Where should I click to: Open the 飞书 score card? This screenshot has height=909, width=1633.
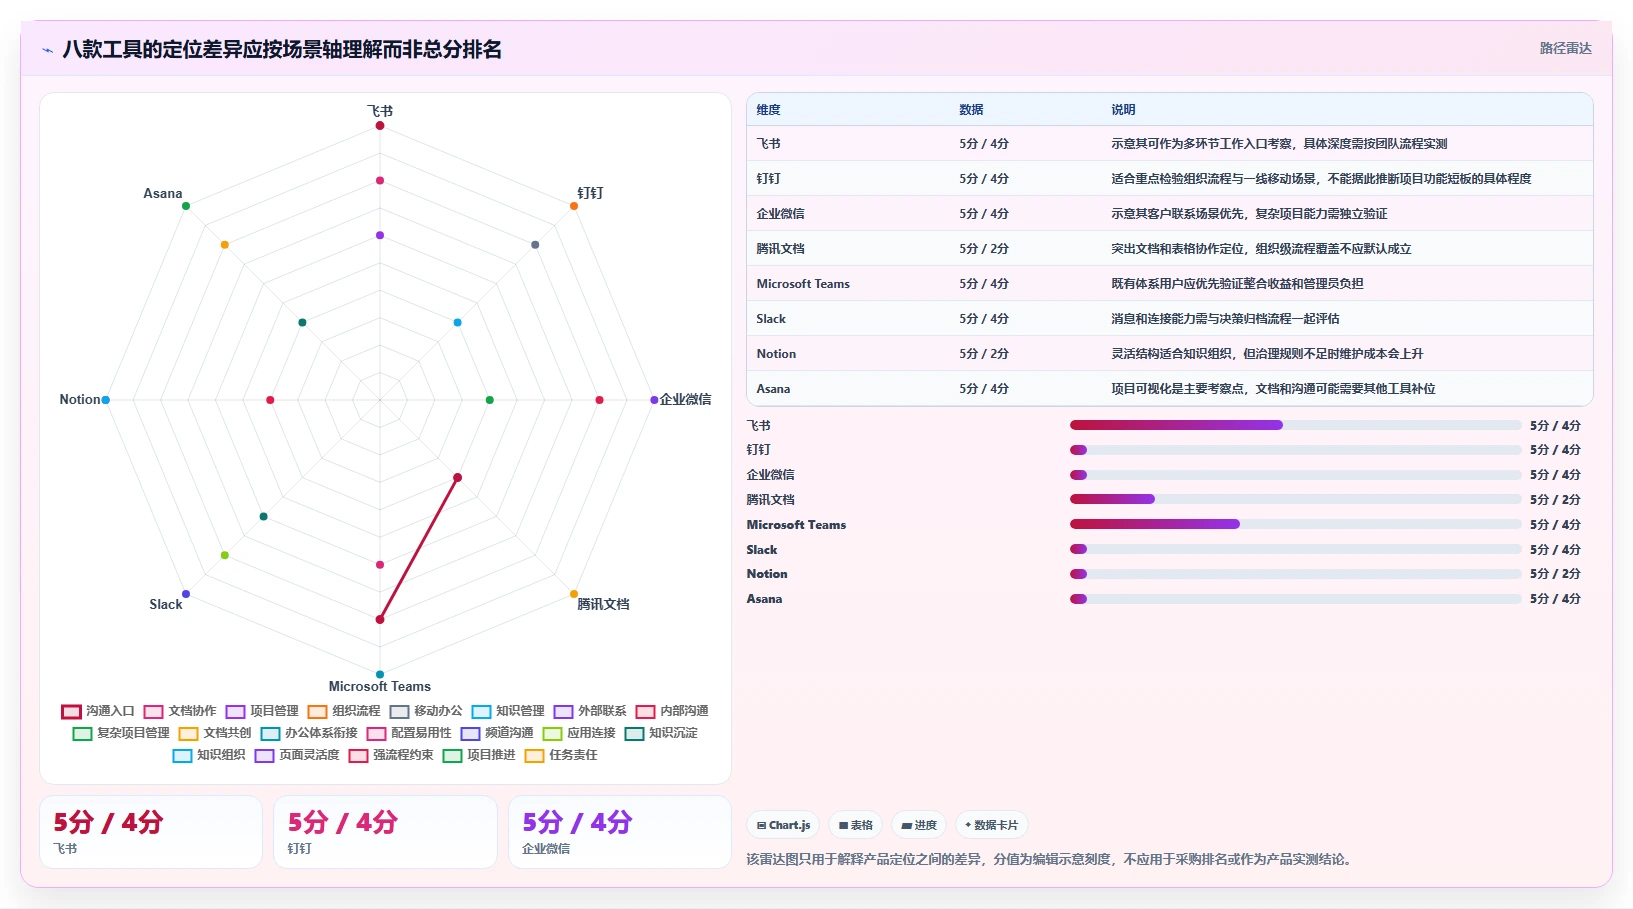coord(151,832)
